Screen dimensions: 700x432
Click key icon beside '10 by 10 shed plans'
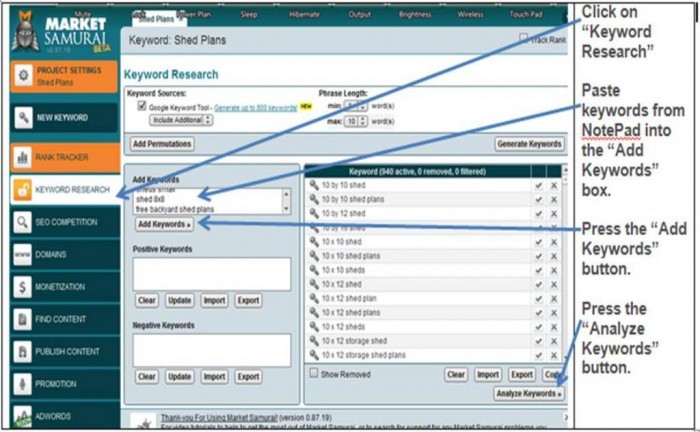314,199
